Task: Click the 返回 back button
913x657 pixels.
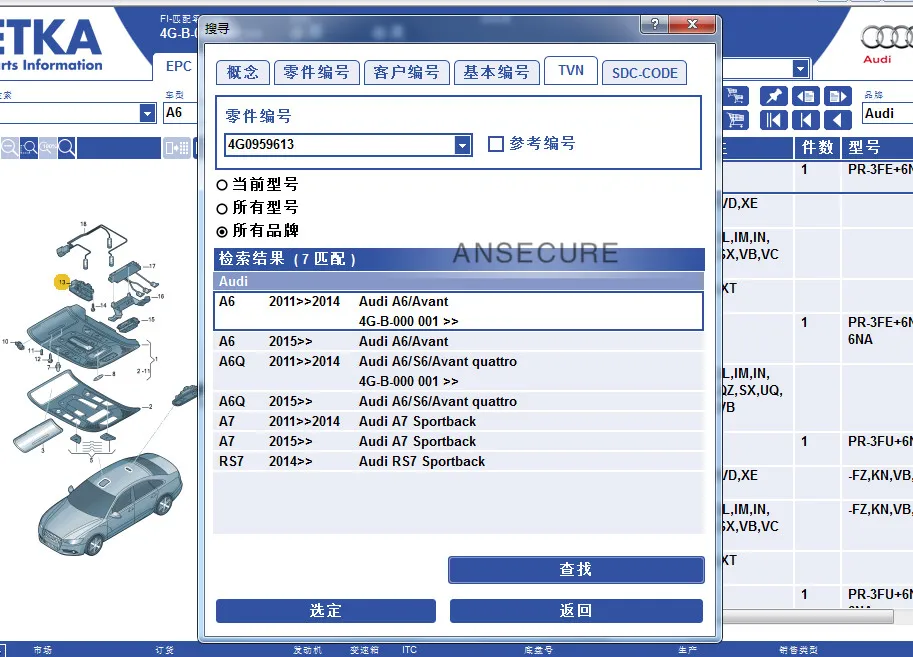Action: tap(576, 610)
